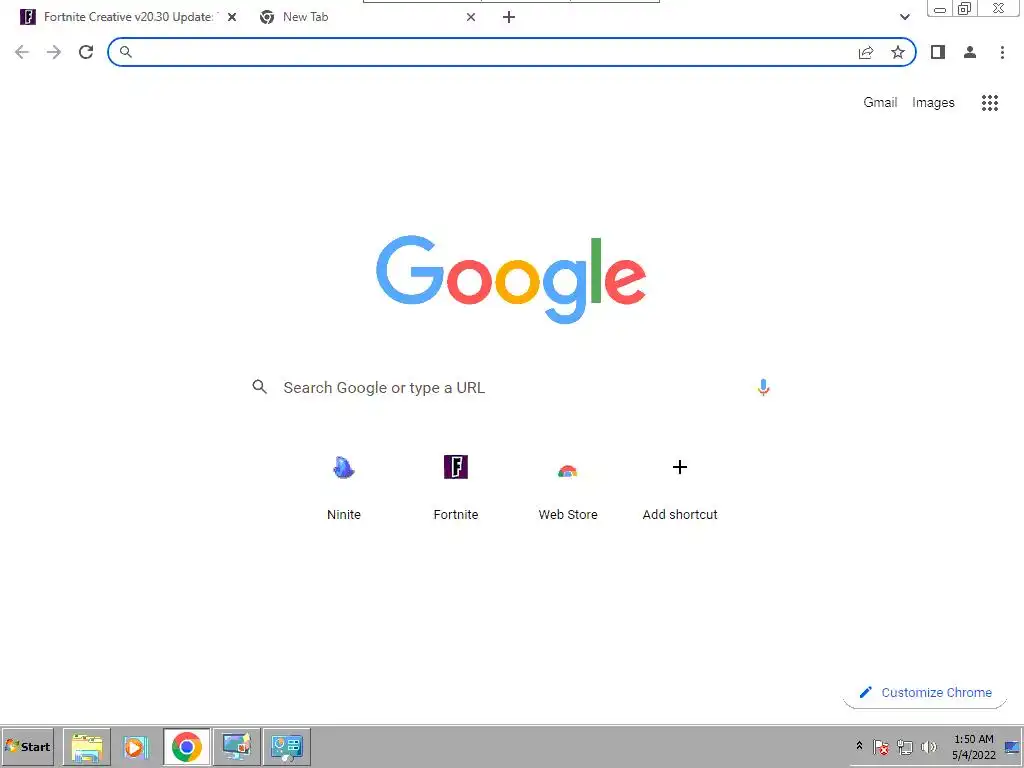Screen dimensions: 1024x768
Task: Bookmark this tab with the star
Action: tap(898, 52)
